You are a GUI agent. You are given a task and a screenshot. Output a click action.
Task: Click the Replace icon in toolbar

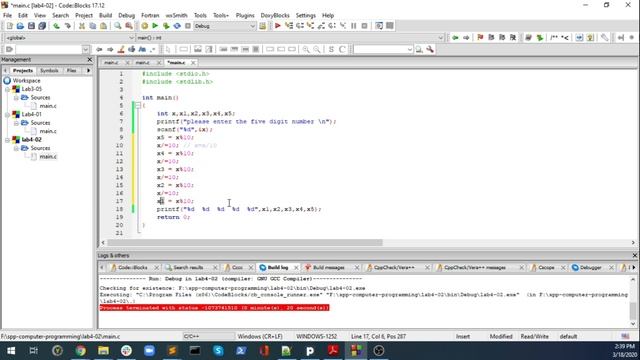tap(129, 26)
